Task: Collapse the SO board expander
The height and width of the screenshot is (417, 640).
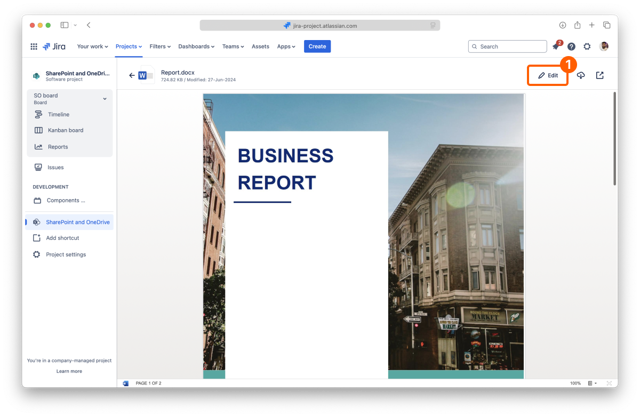Action: tap(104, 99)
